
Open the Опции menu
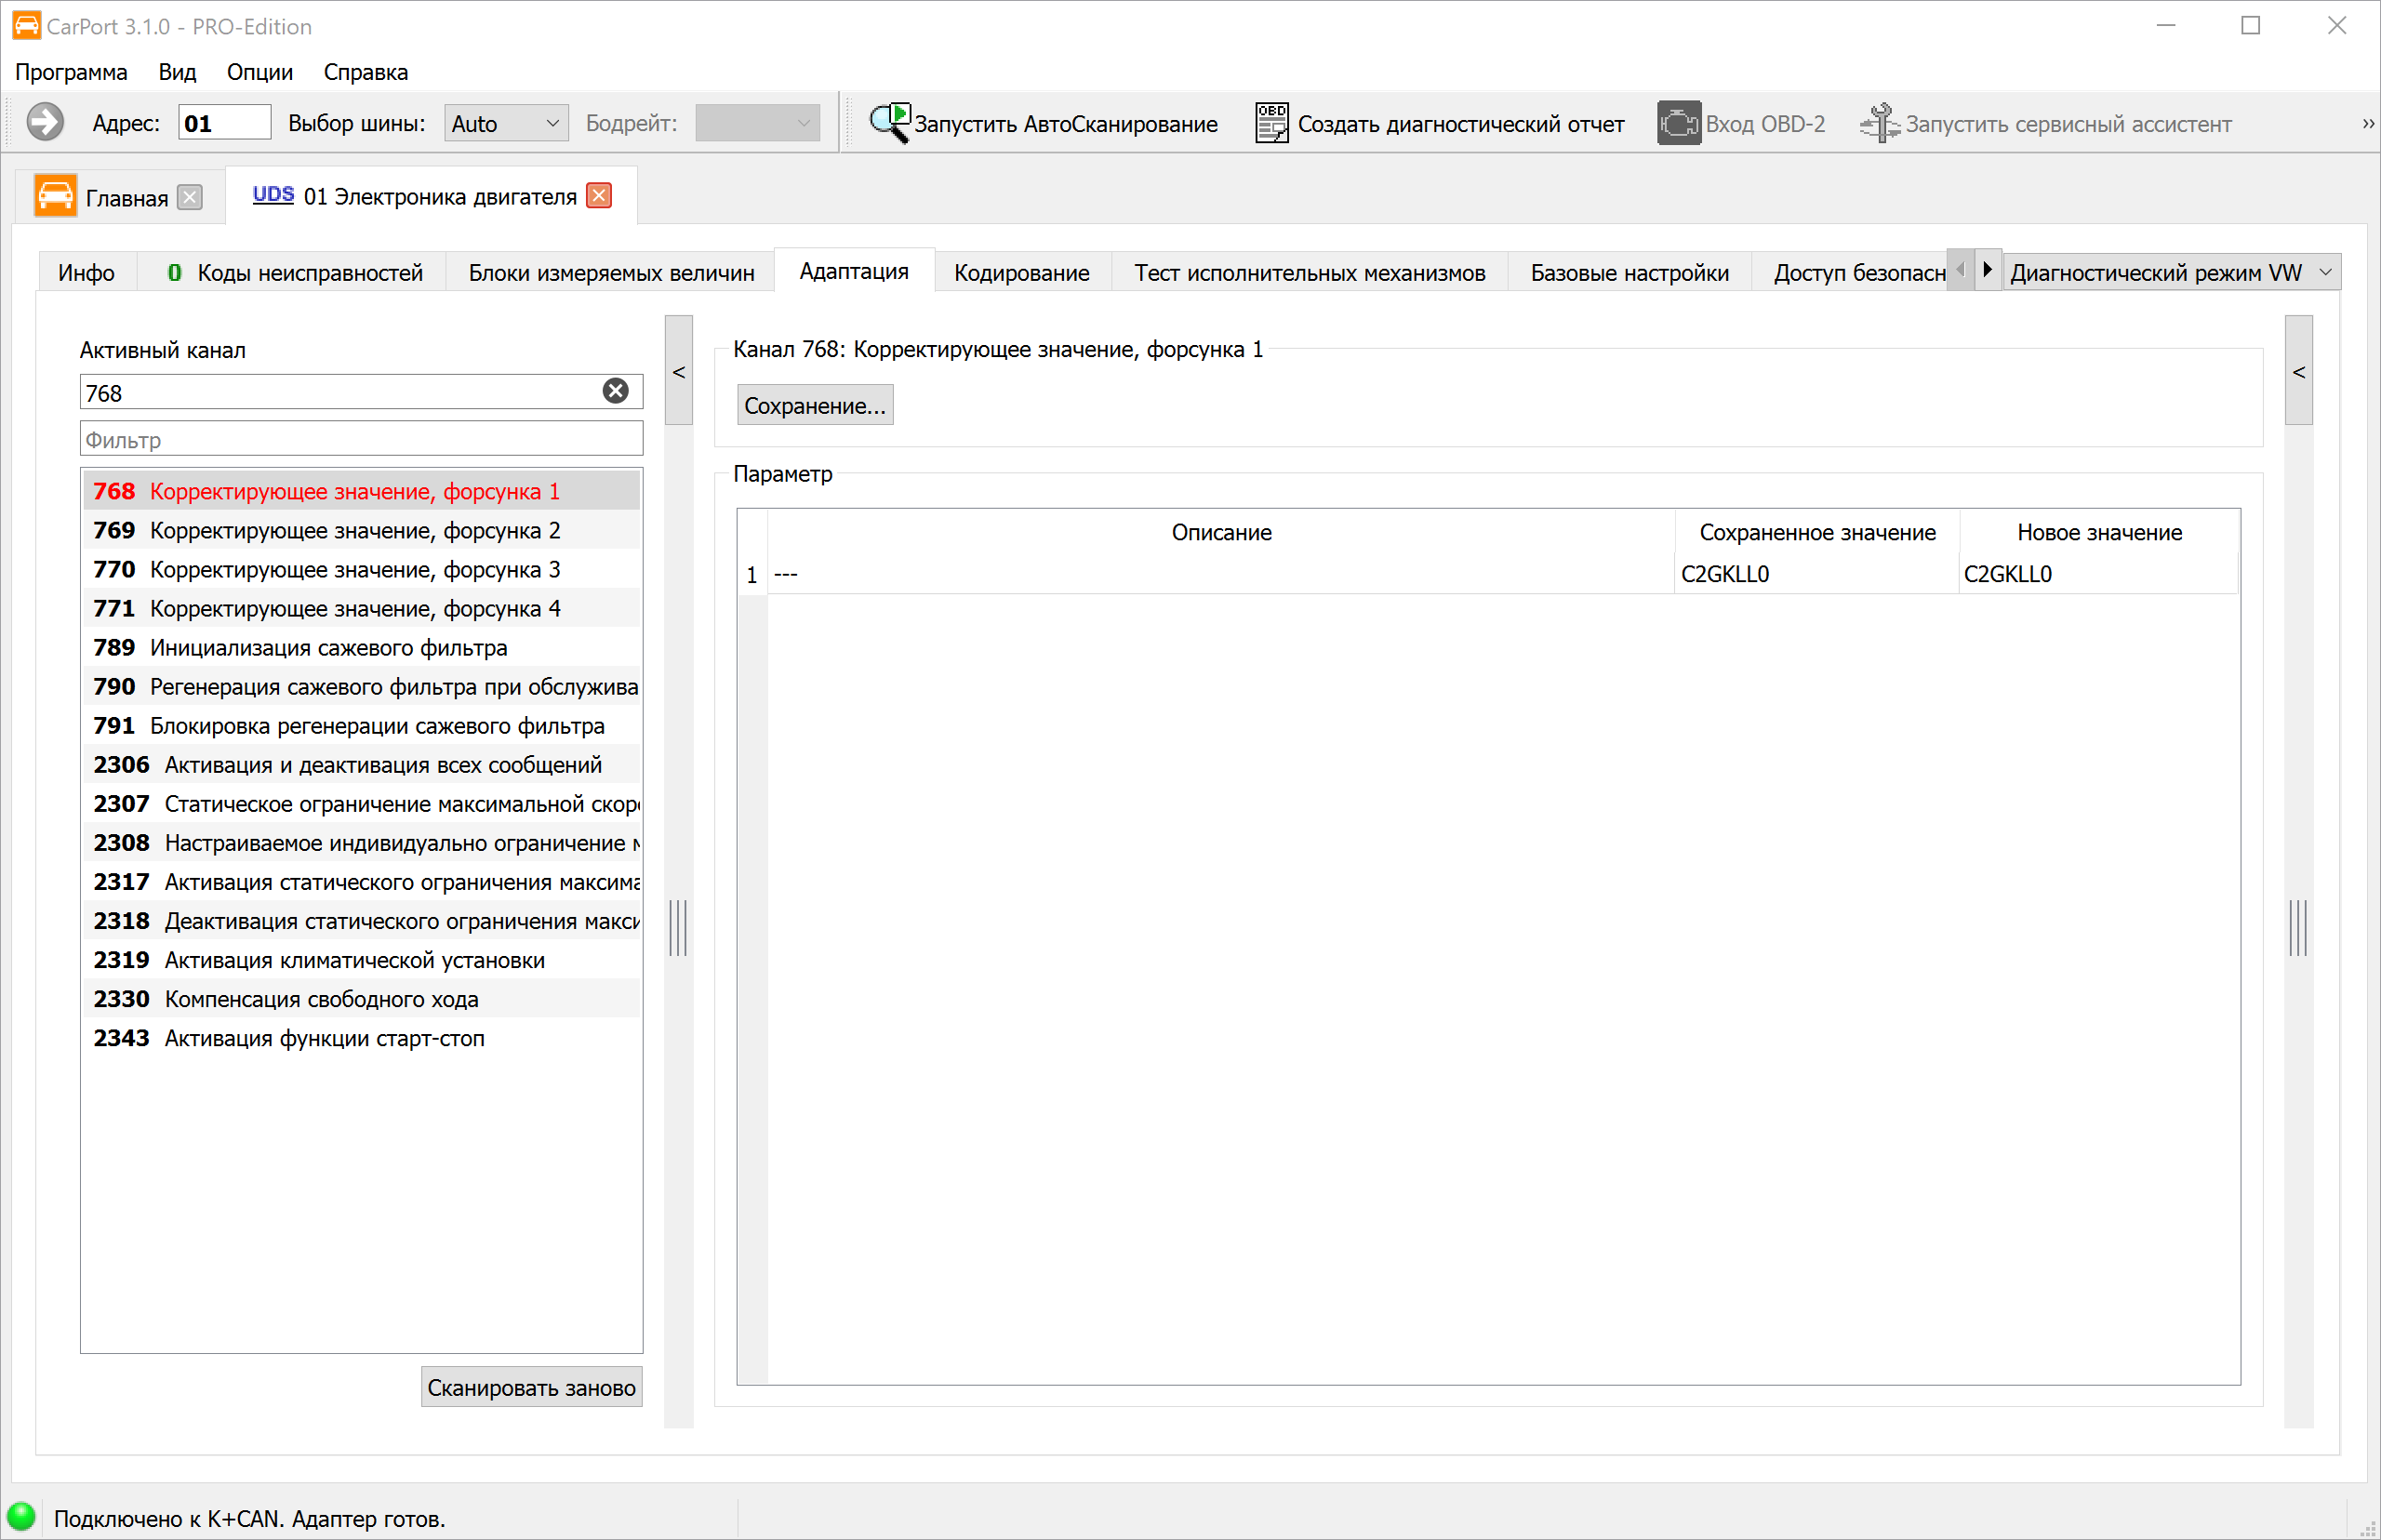259,72
